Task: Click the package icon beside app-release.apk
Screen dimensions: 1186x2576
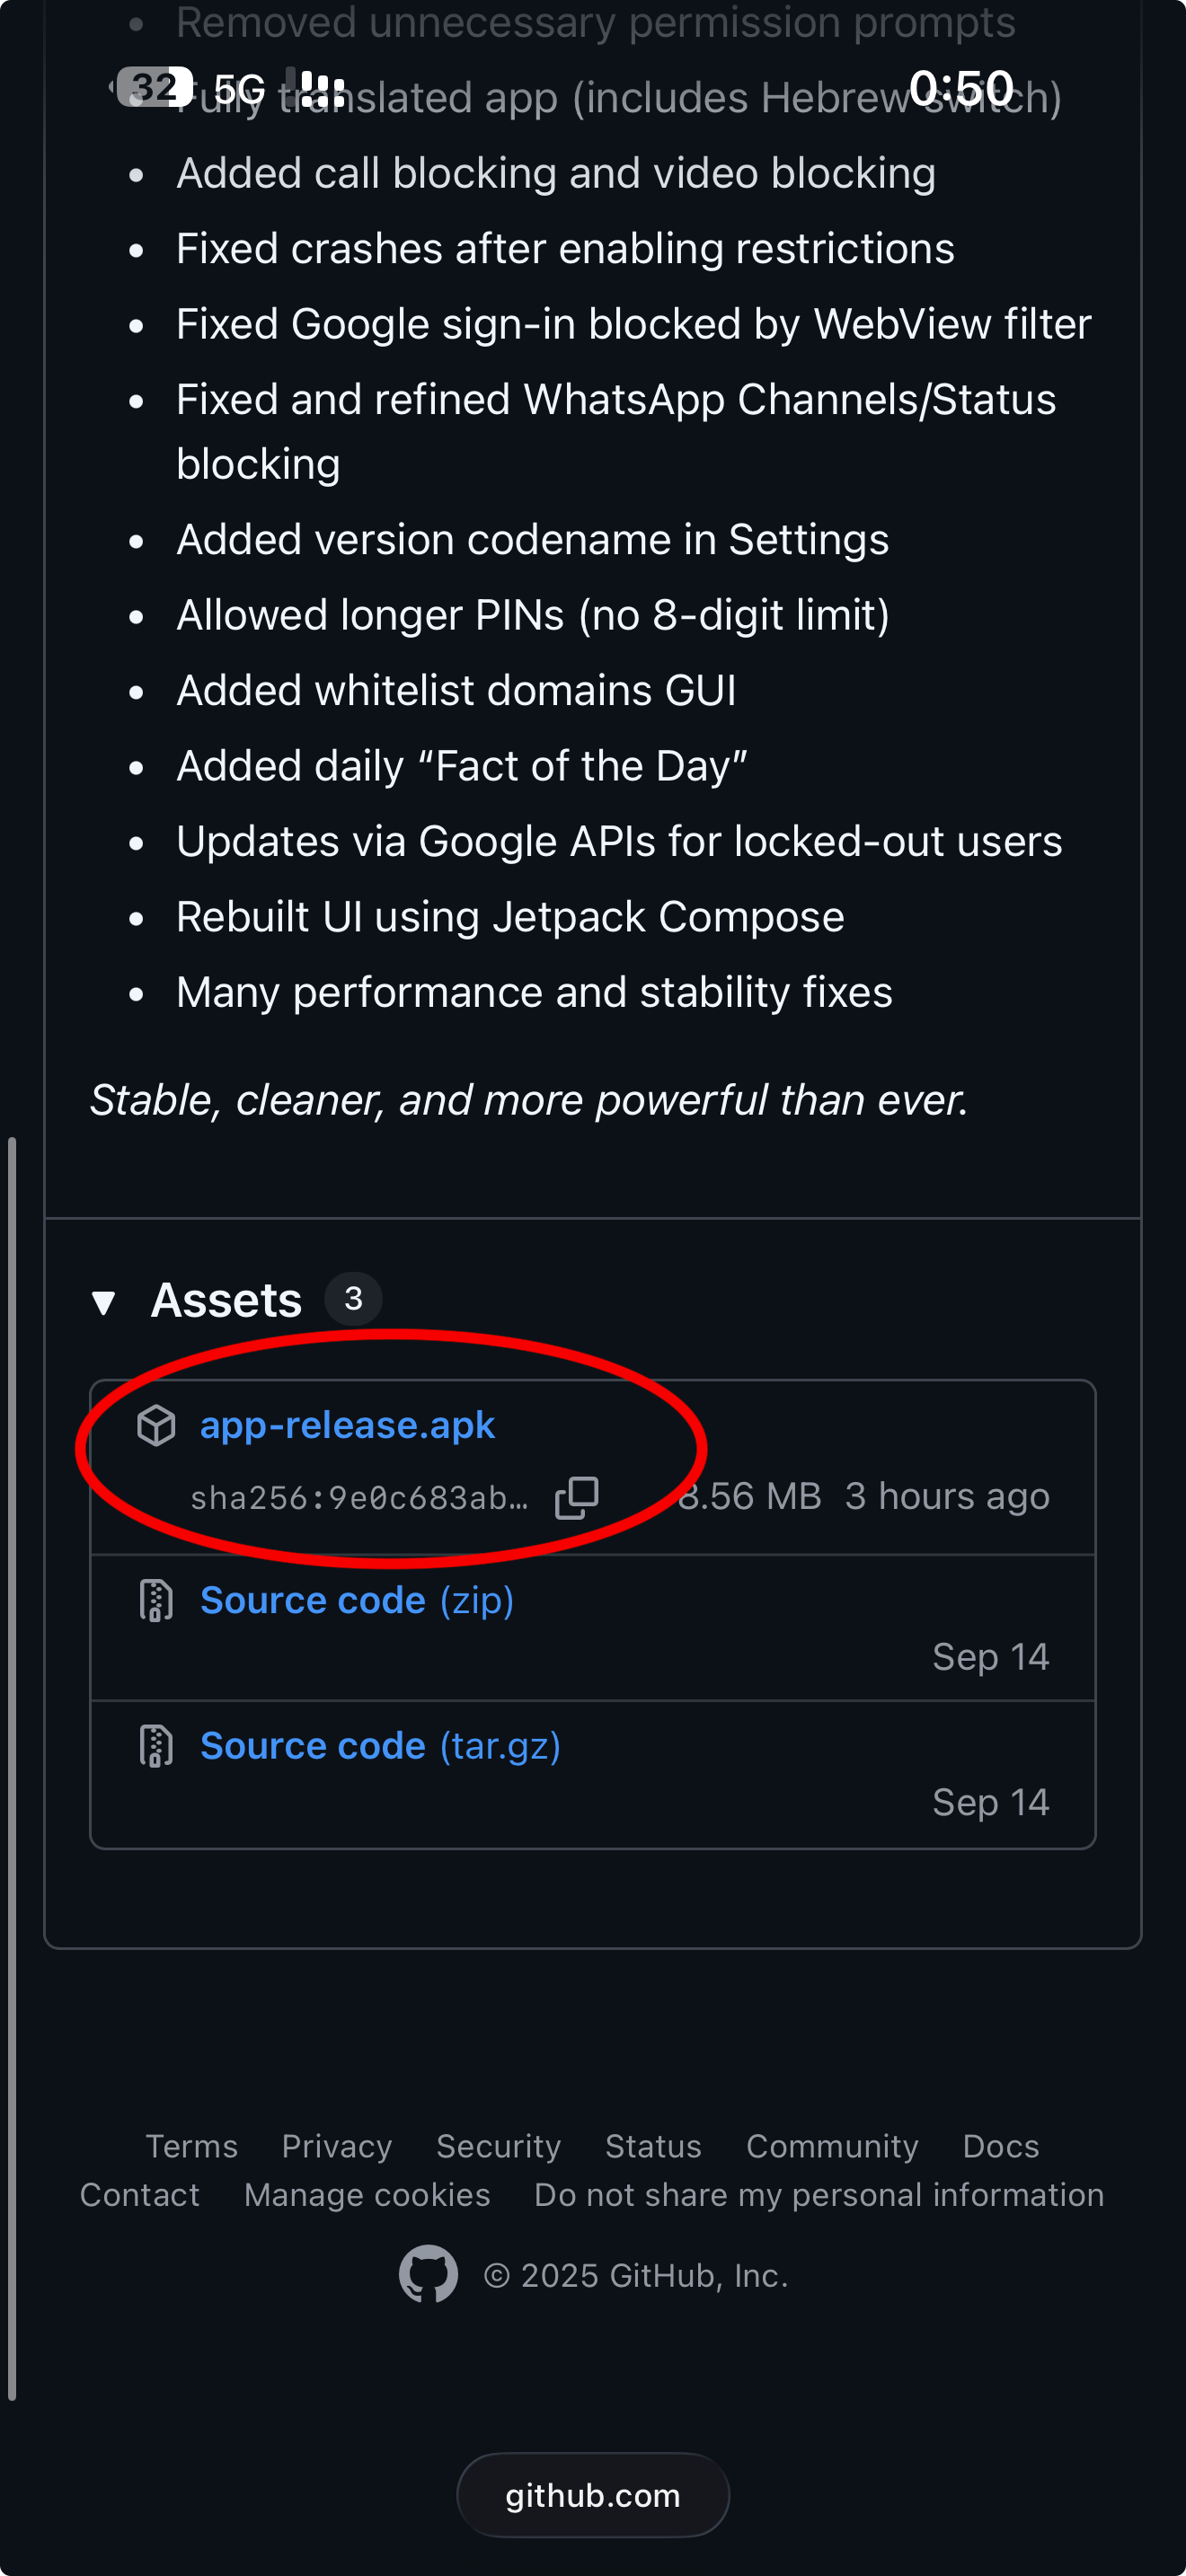Action: (156, 1425)
